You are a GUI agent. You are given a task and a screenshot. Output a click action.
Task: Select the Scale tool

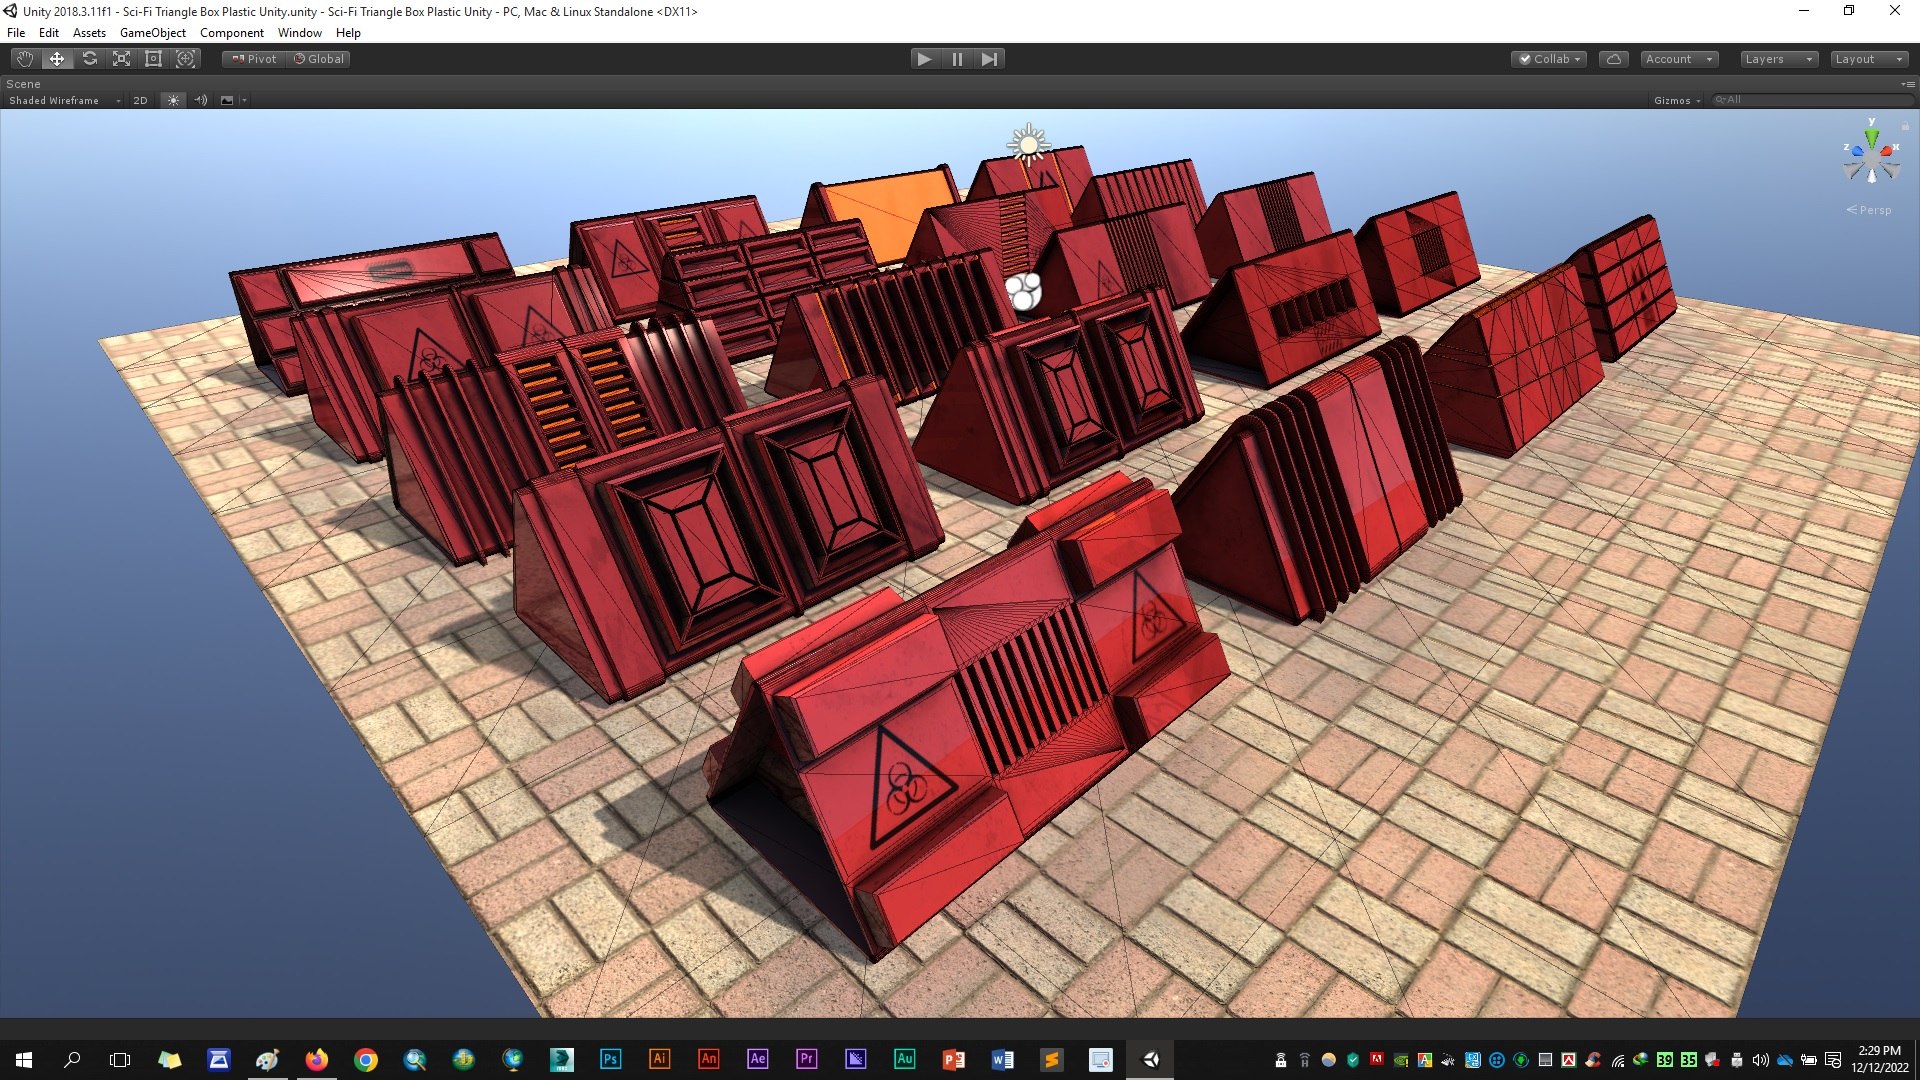pyautogui.click(x=121, y=59)
